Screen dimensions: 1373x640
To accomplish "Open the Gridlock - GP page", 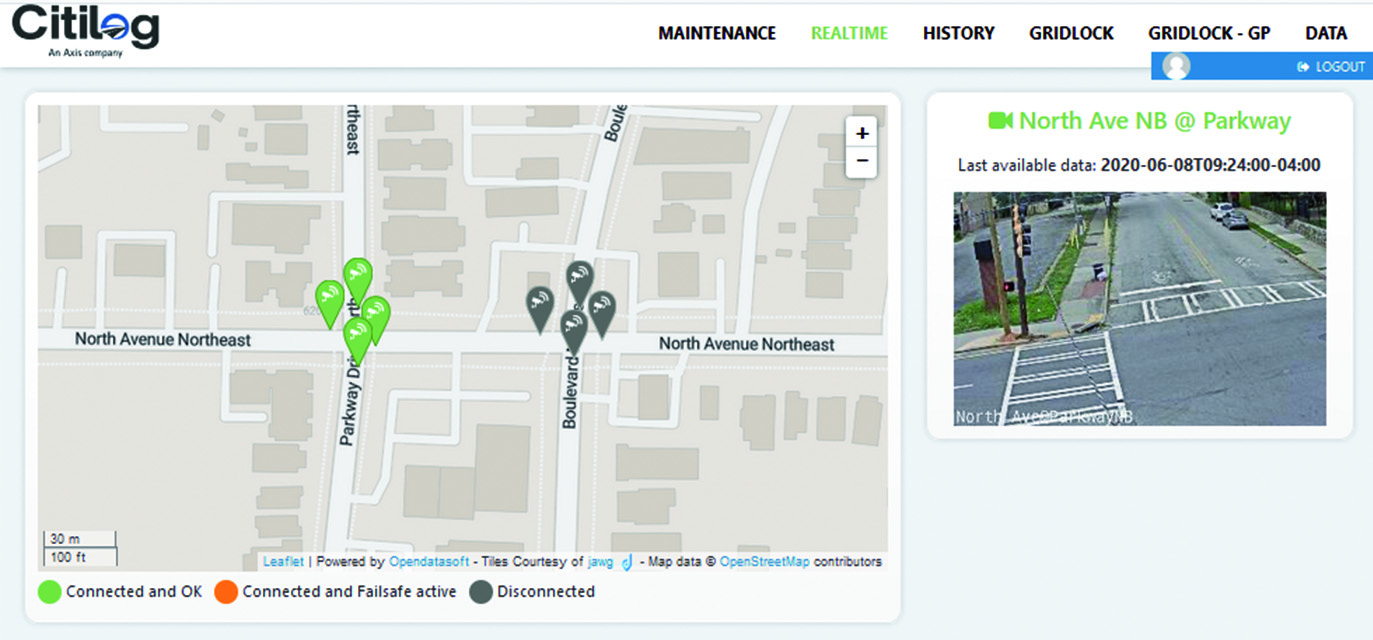I will pos(1209,33).
